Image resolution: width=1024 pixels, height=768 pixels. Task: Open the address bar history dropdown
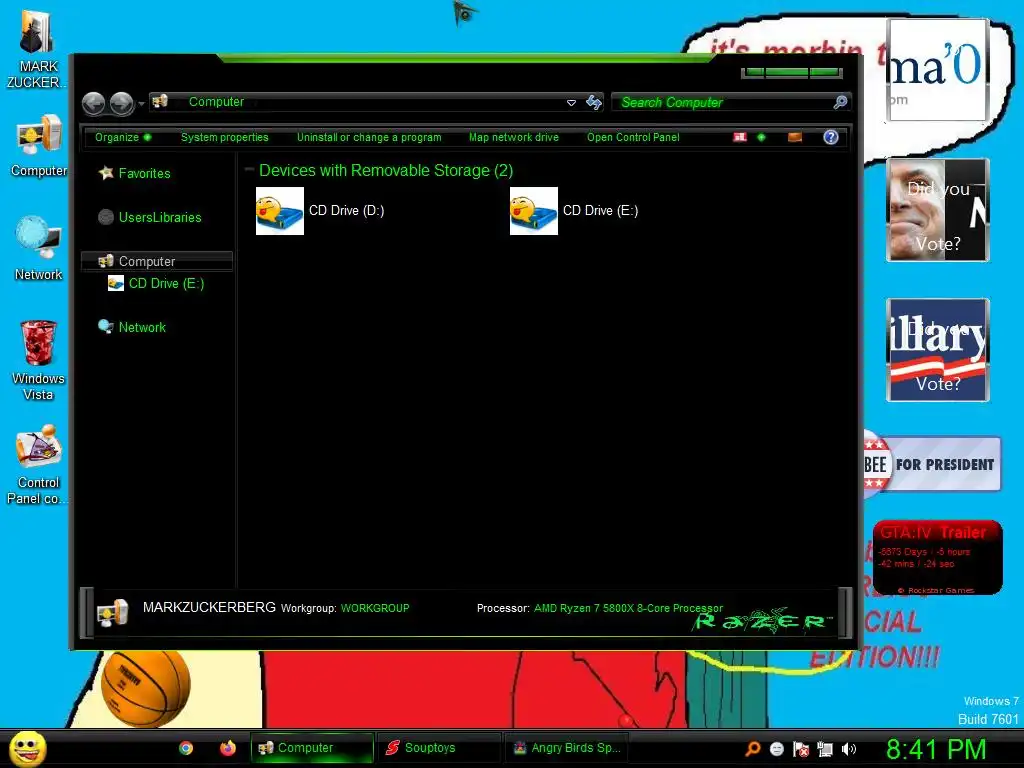pos(571,103)
